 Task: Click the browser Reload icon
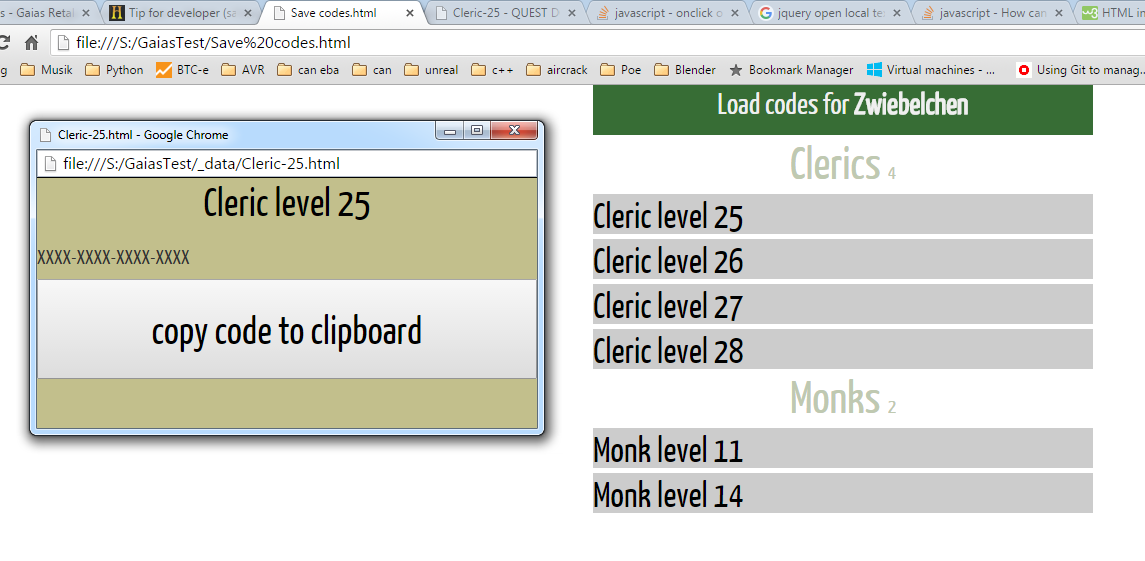click(4, 42)
